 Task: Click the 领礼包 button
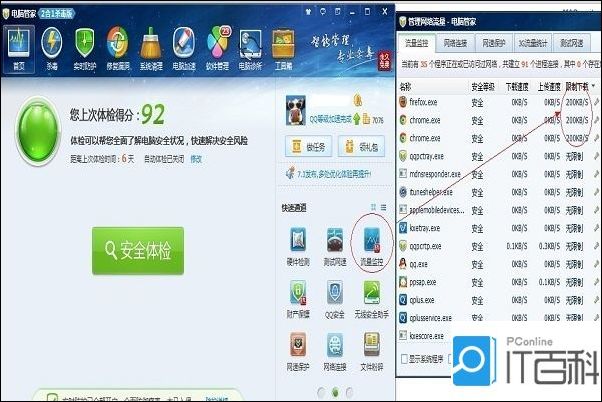click(361, 146)
